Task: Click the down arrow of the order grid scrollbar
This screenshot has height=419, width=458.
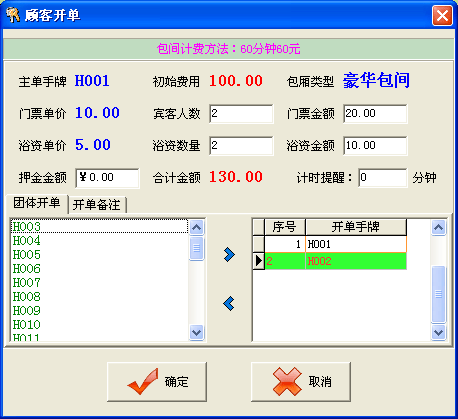Action: 438,332
